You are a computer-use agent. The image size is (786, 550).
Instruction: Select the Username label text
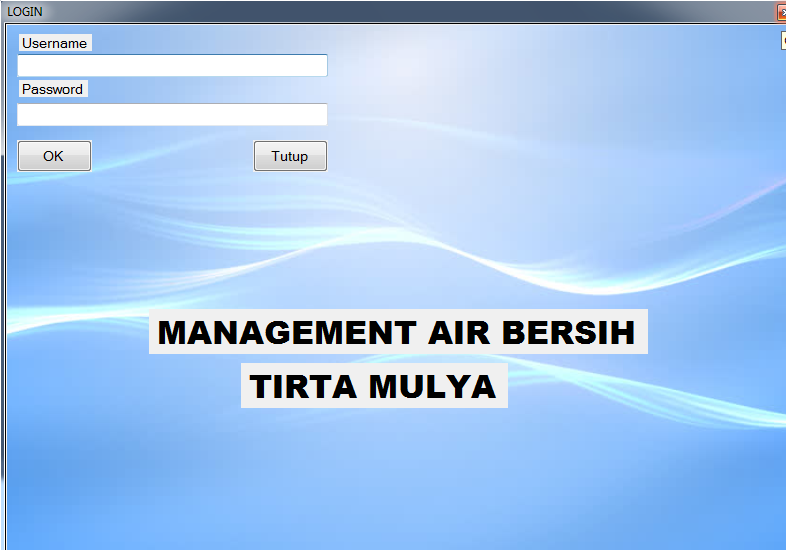tap(55, 43)
